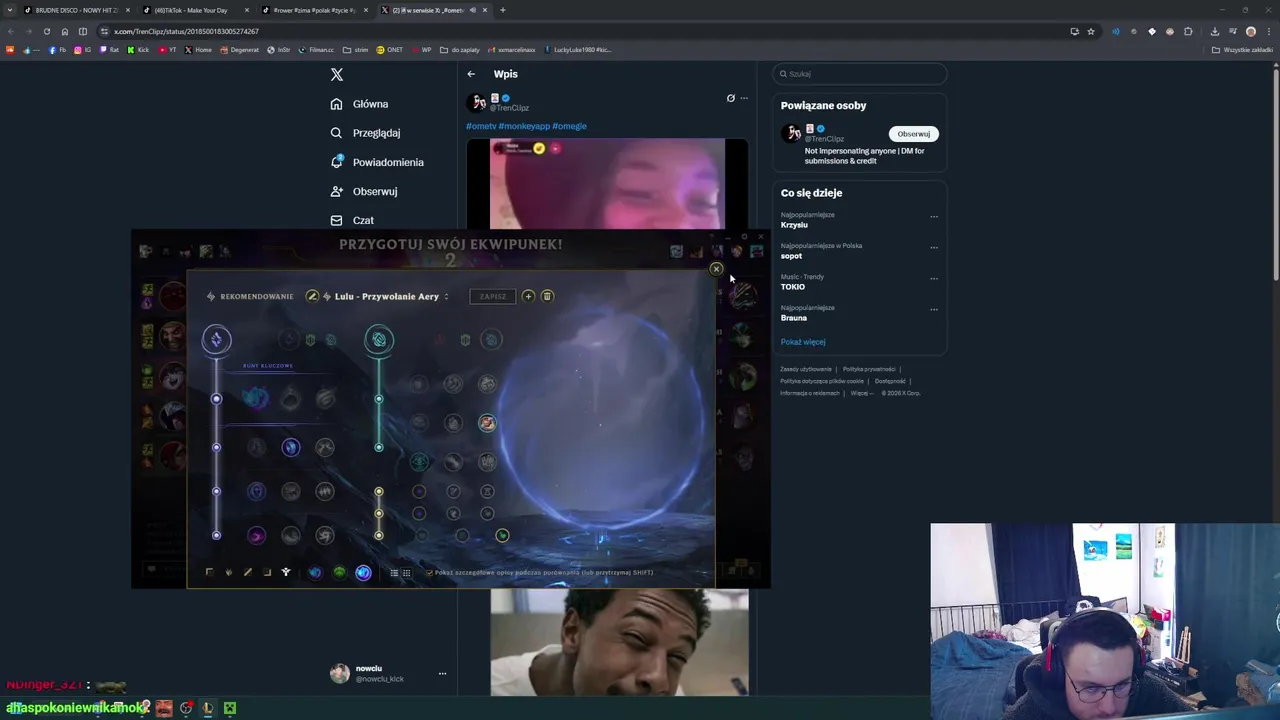The image size is (1280, 720).
Task: Click Zasady użytkowania footer link
Action: click(806, 369)
